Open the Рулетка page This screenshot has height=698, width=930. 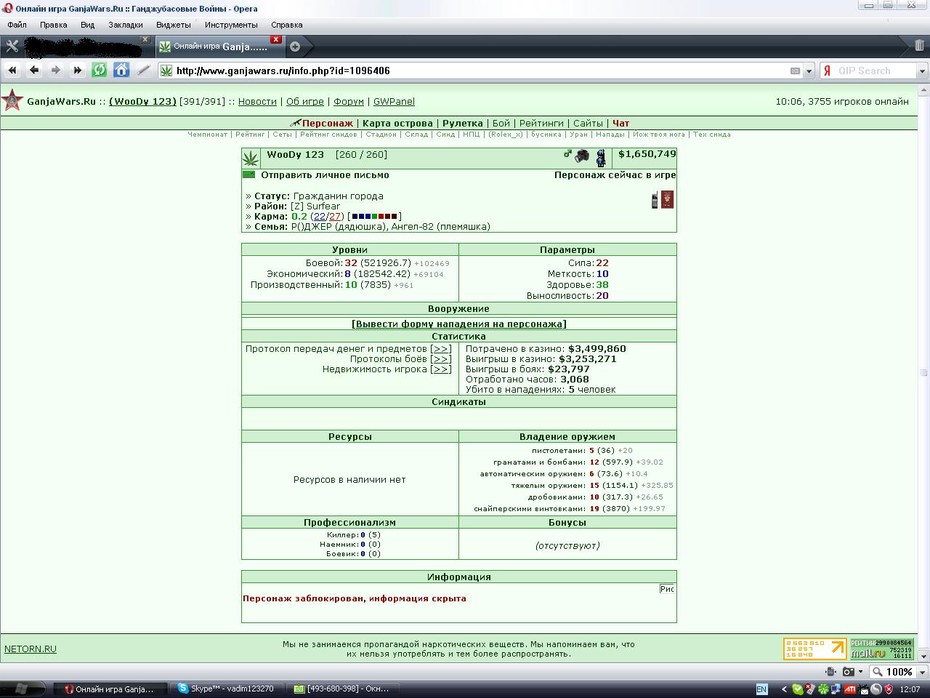pos(463,123)
